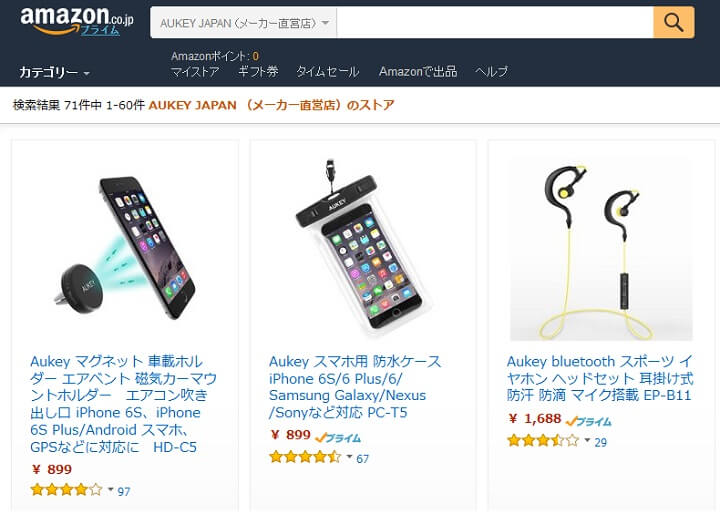Screen dimensions: 720x514
Task: Click the Prime badge beside ¥1,688 earphones
Action: (x=588, y=421)
